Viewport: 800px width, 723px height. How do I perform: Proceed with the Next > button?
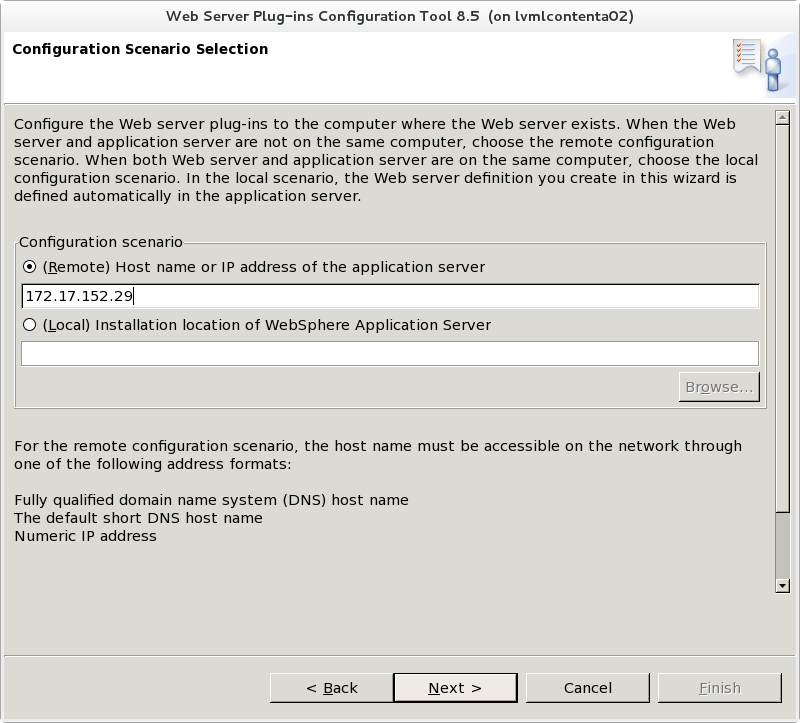click(455, 688)
